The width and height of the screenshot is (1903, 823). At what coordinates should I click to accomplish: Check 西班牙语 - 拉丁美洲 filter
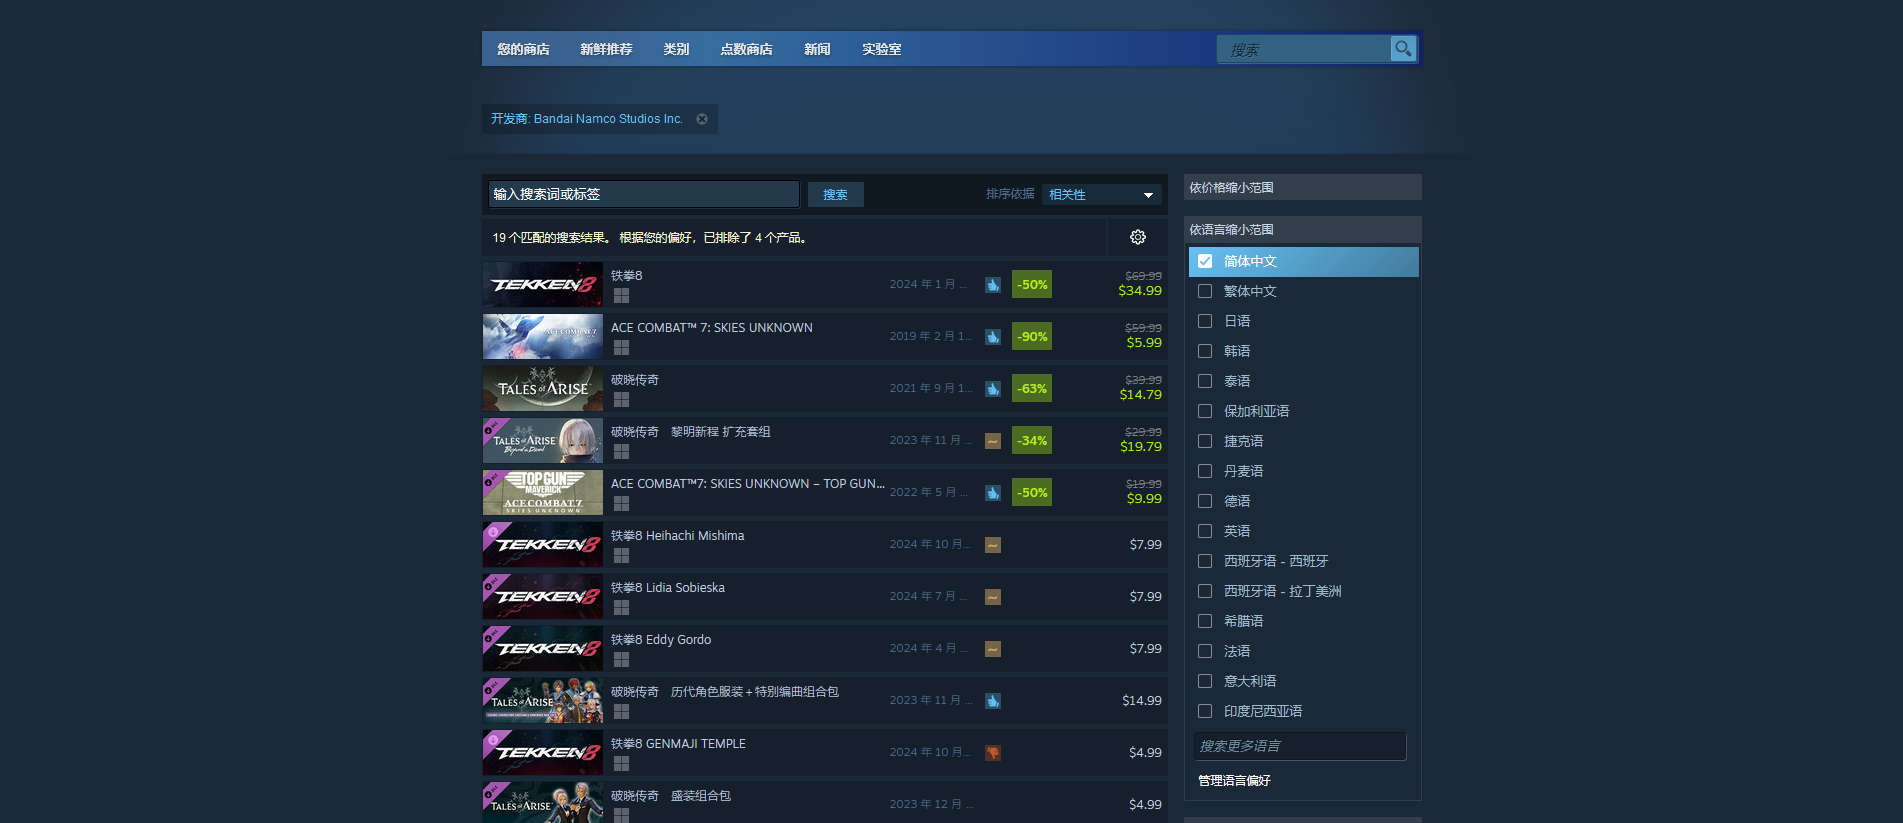[x=1205, y=591]
